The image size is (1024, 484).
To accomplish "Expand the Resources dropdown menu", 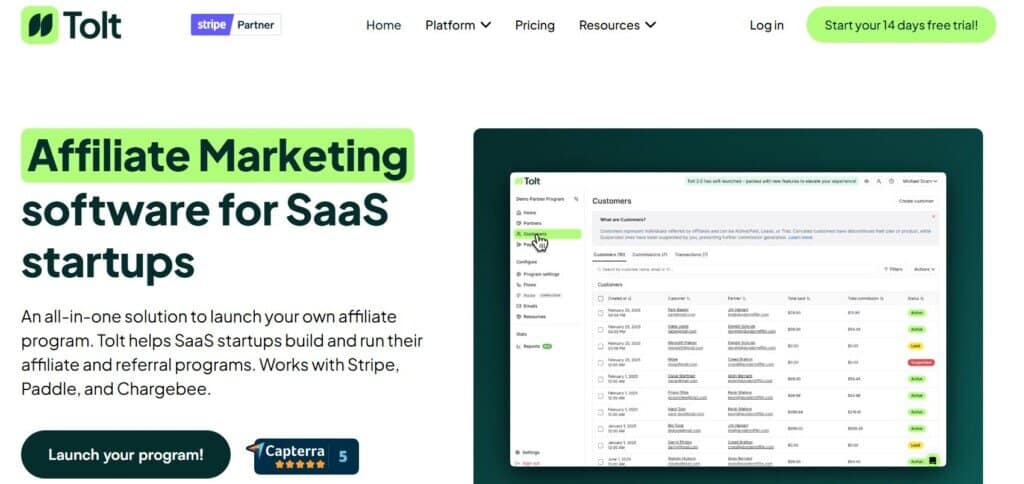I will [x=617, y=25].
